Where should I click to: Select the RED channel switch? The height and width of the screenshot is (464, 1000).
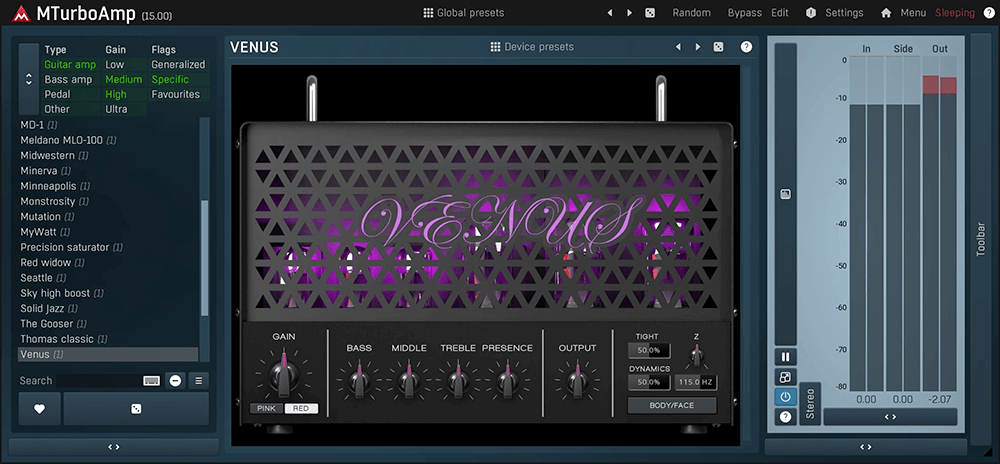tap(301, 408)
